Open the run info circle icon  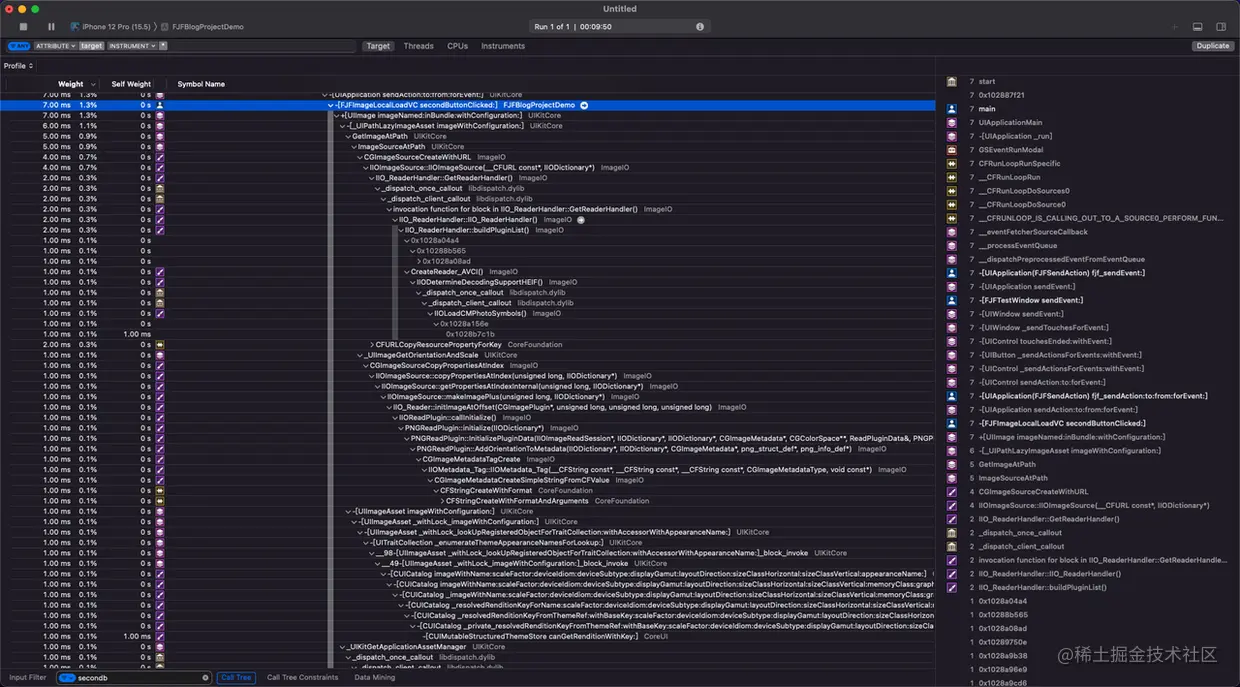pyautogui.click(x=700, y=26)
